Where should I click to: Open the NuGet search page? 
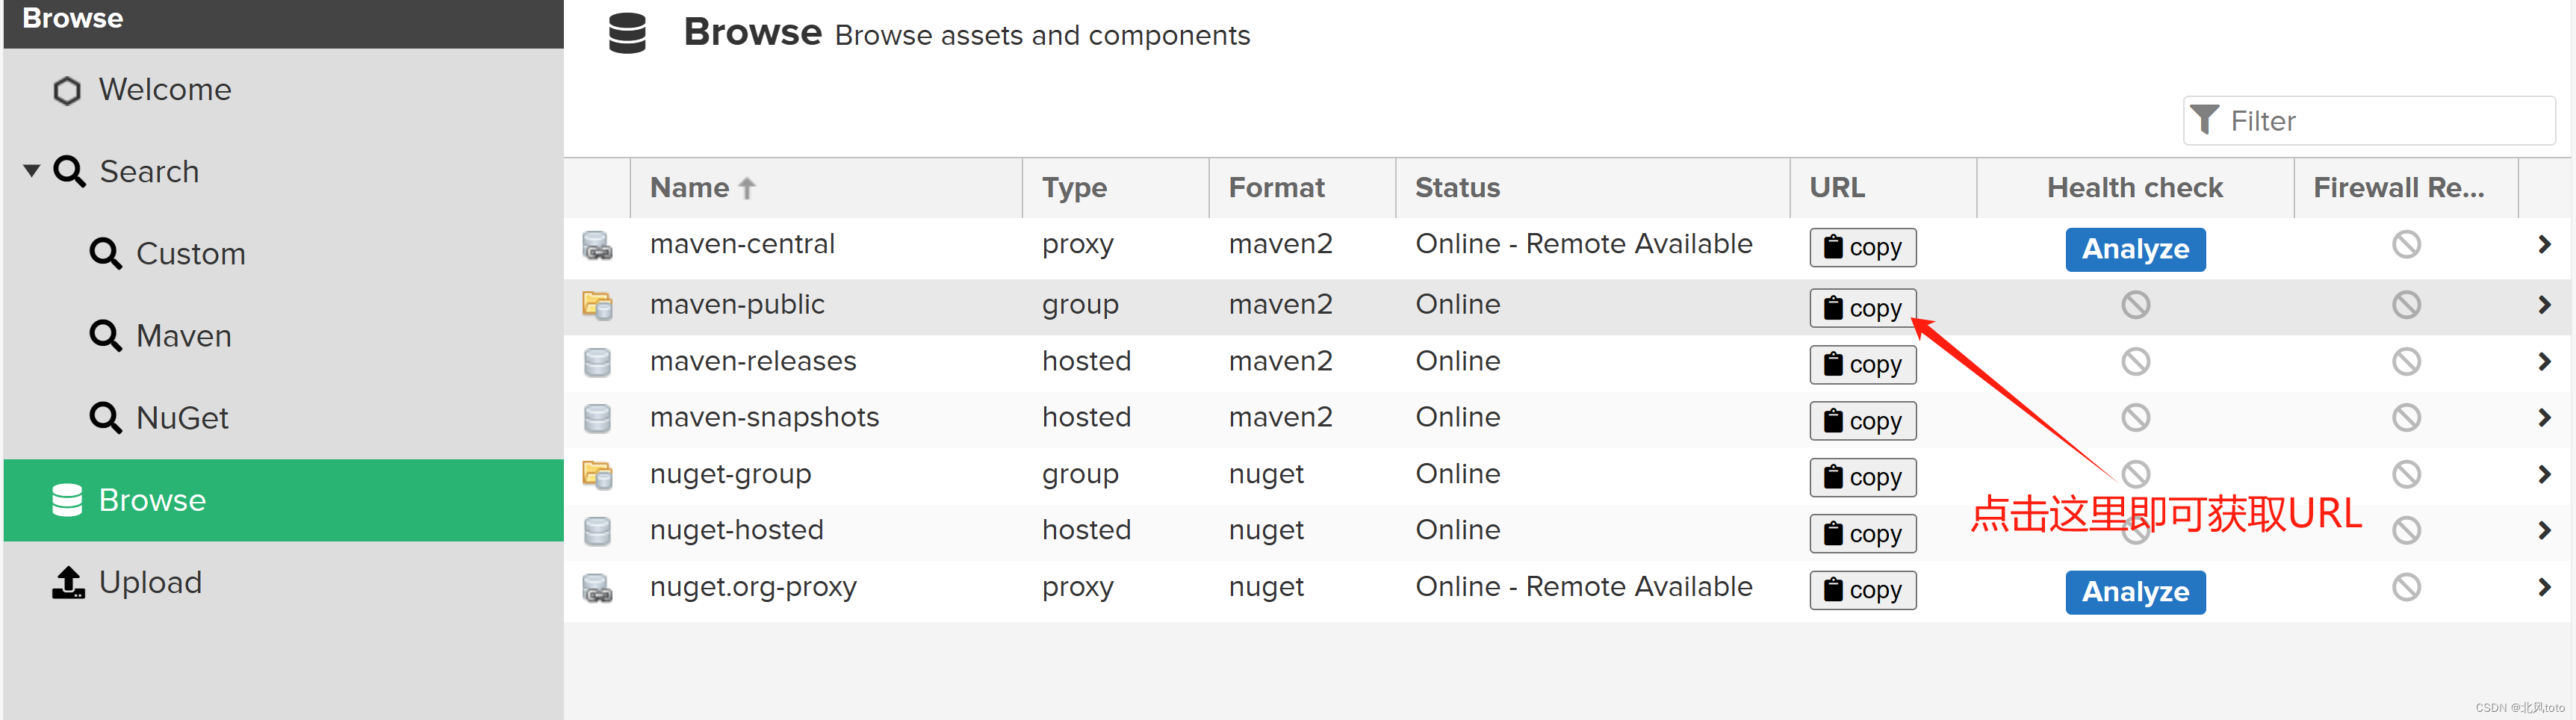point(284,418)
